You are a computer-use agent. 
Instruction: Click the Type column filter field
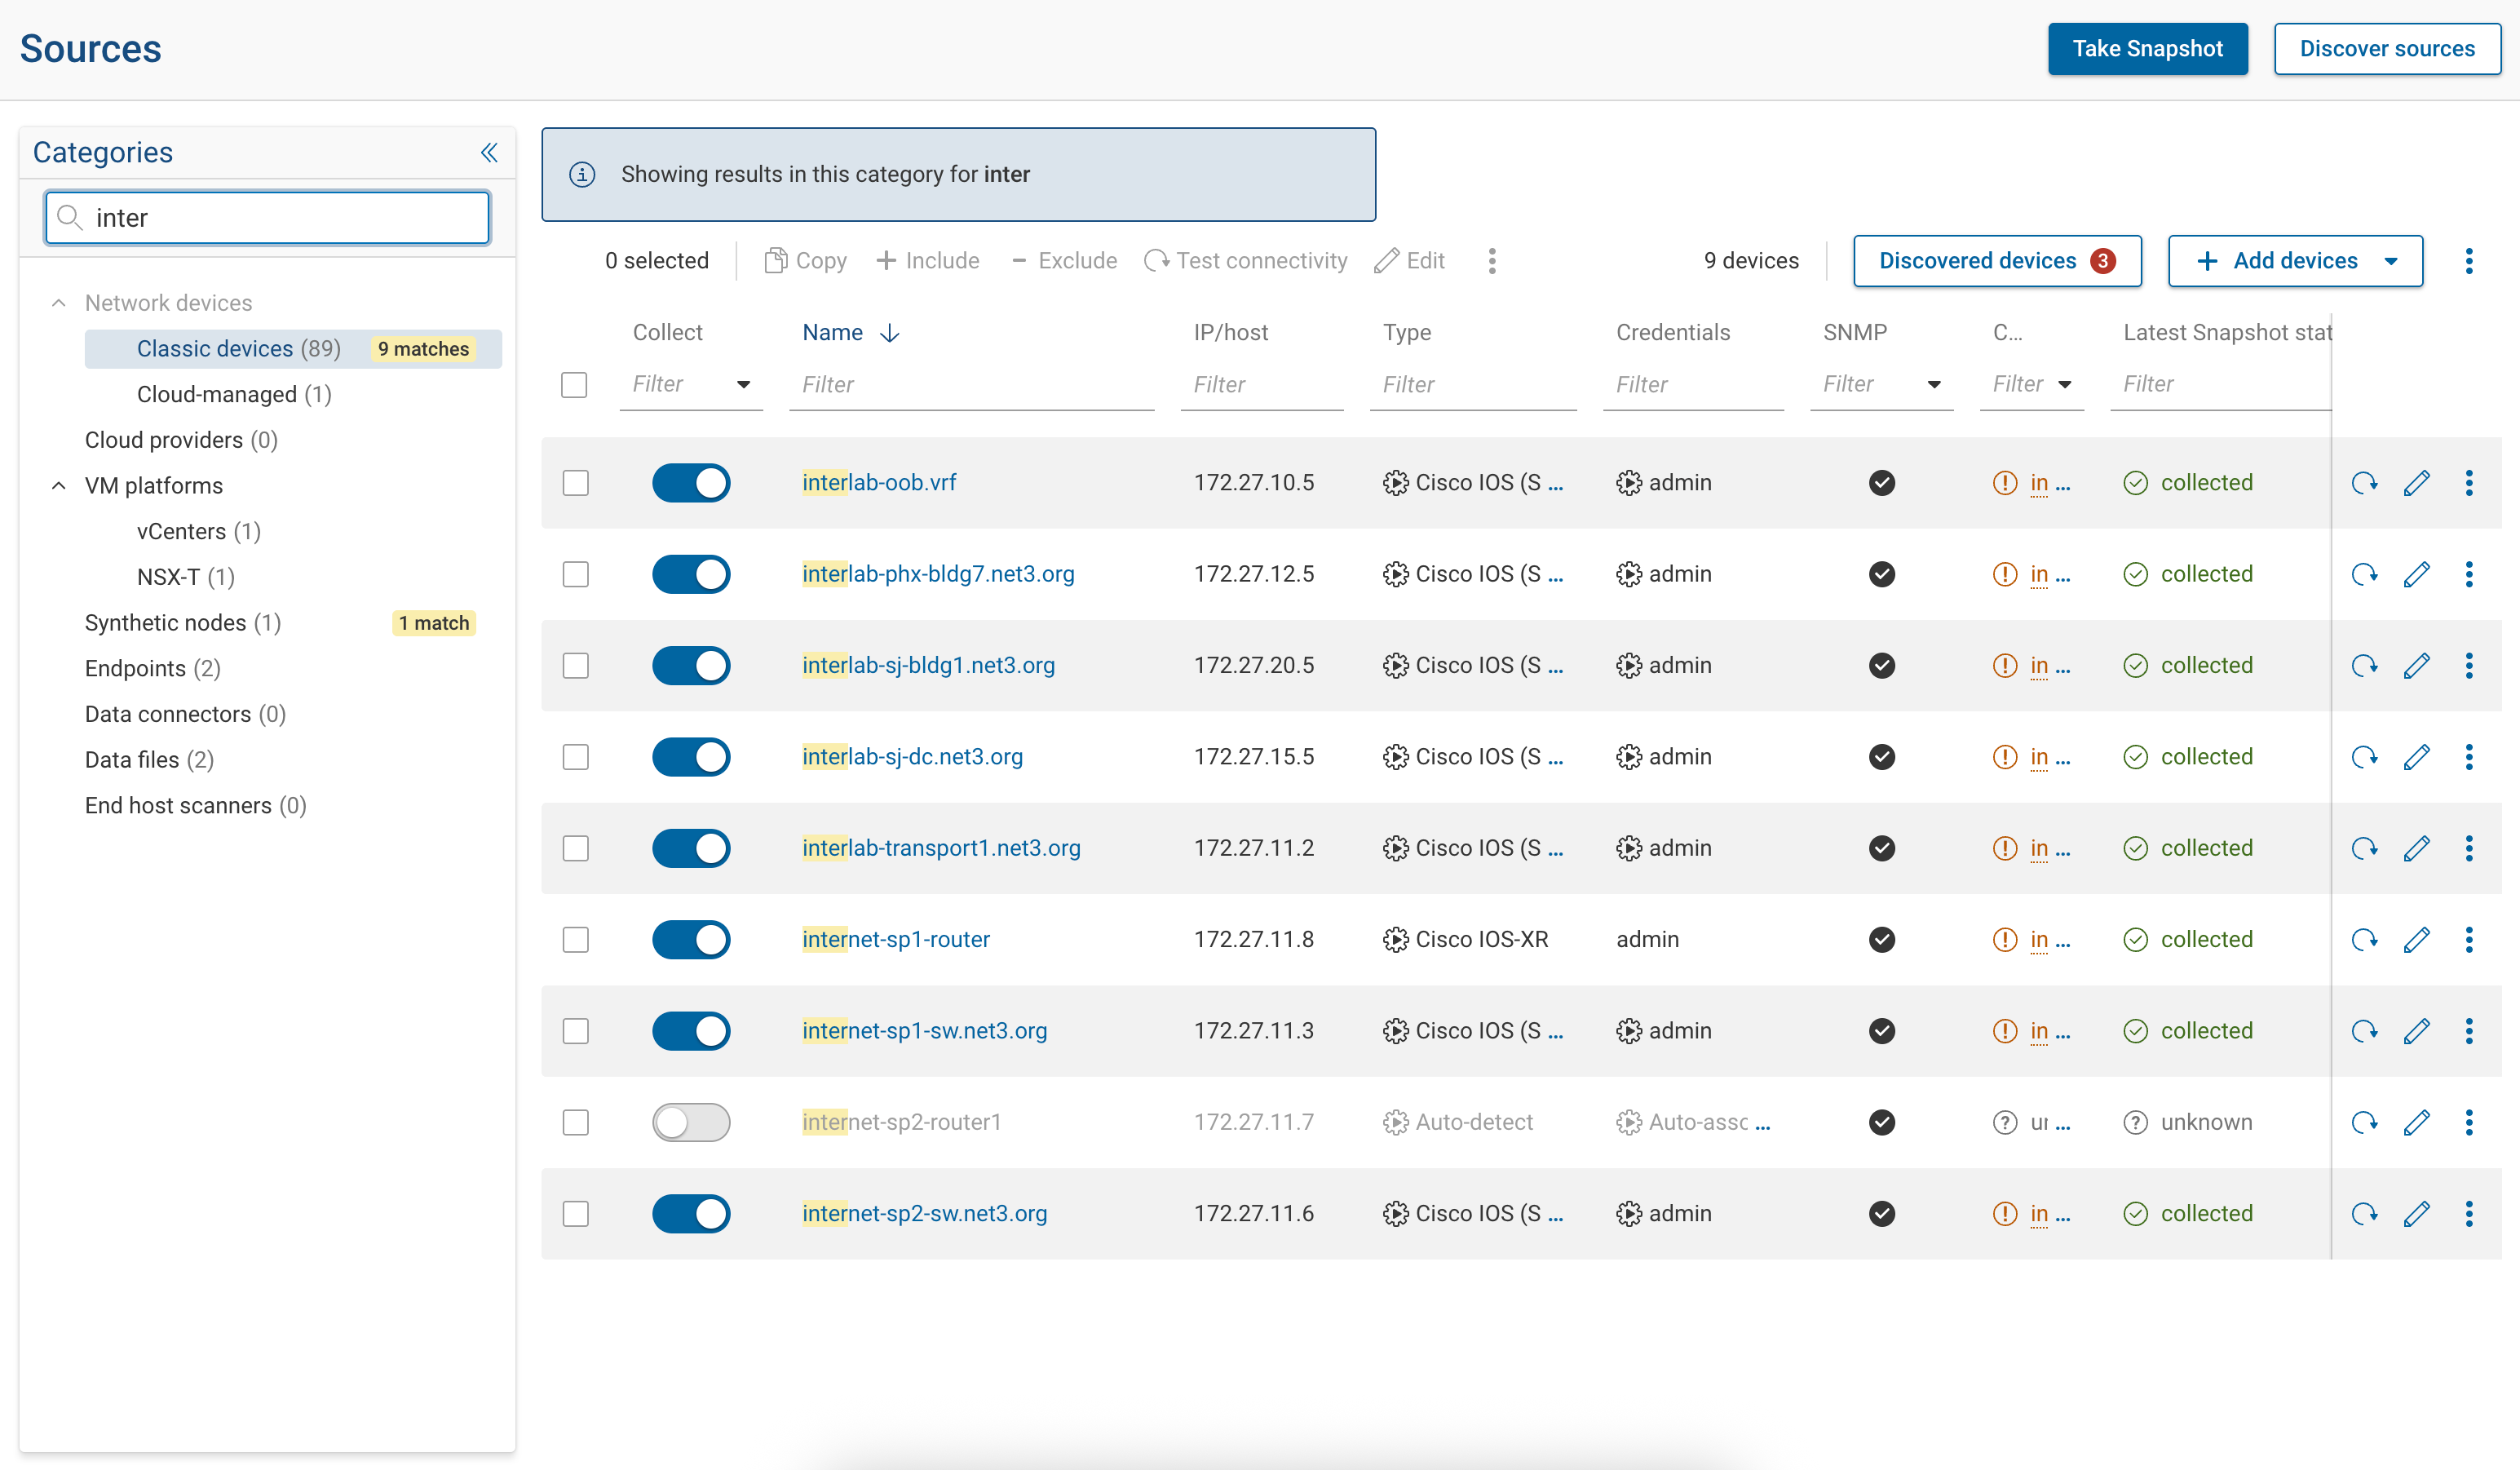(x=1473, y=385)
